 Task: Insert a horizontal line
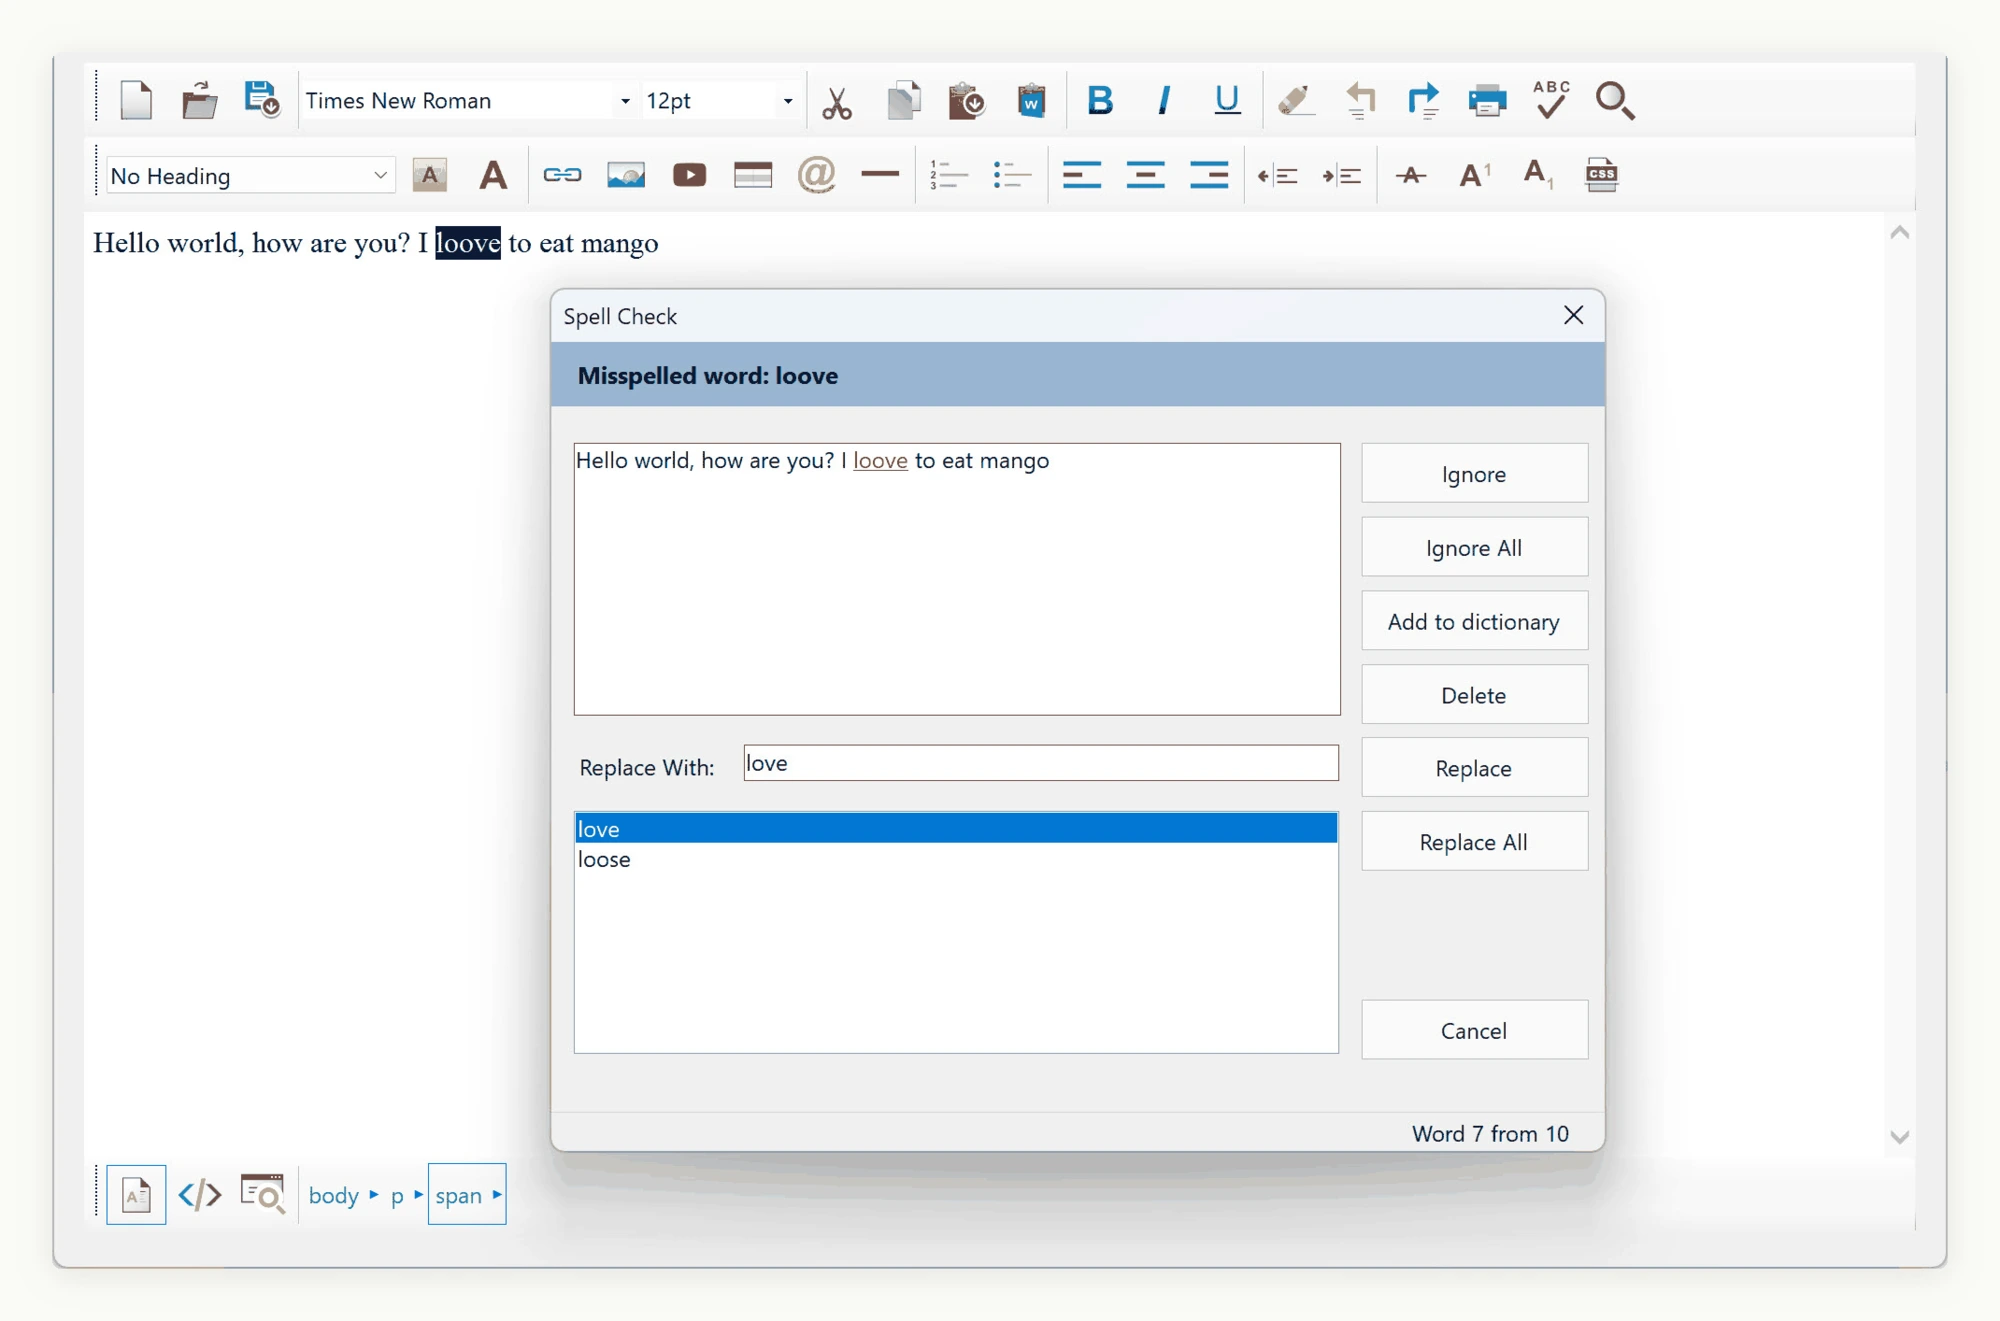(880, 175)
